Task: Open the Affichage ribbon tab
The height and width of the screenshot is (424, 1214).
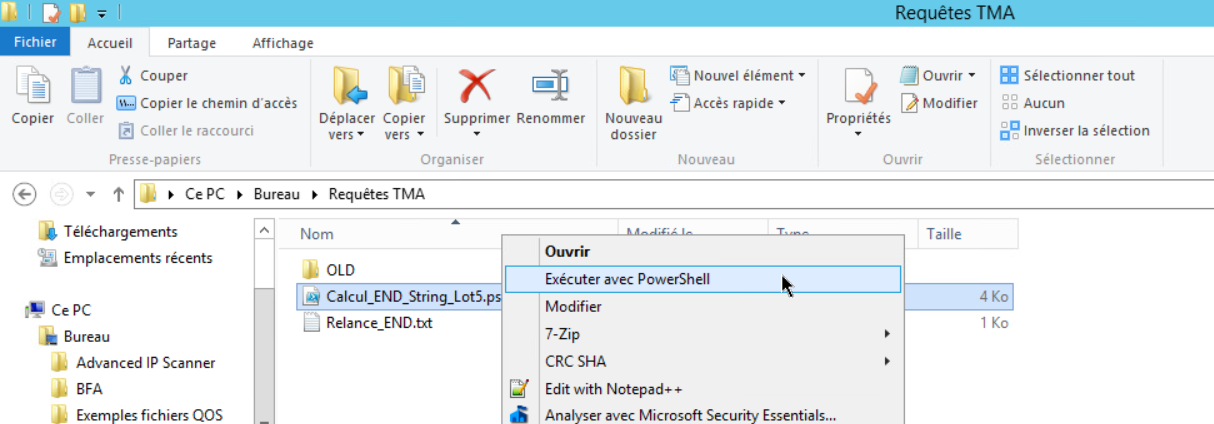Action: 283,43
